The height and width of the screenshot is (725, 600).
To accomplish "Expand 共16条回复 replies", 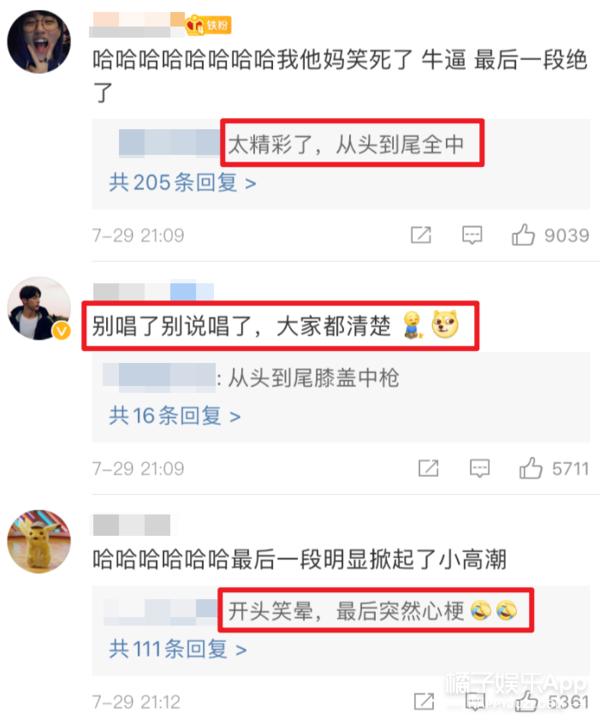I will click(175, 416).
